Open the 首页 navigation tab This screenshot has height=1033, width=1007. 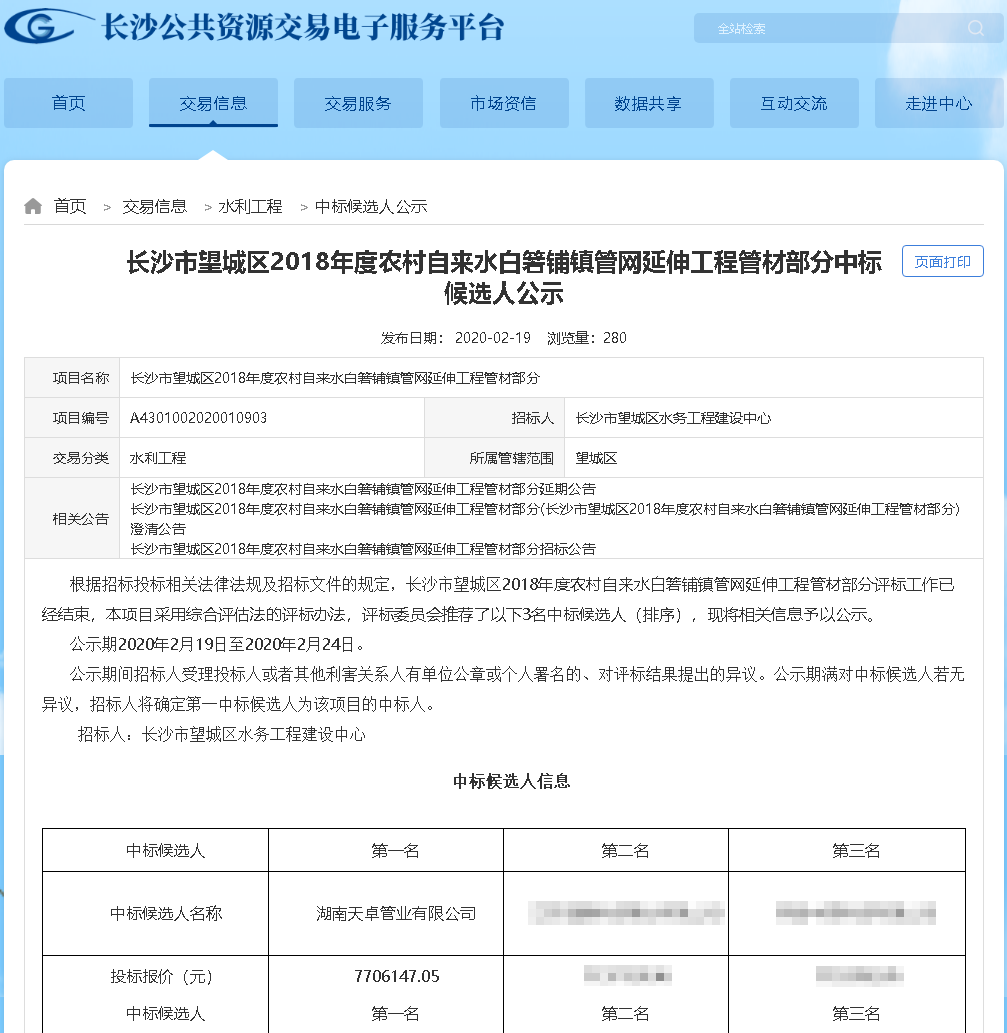click(67, 103)
